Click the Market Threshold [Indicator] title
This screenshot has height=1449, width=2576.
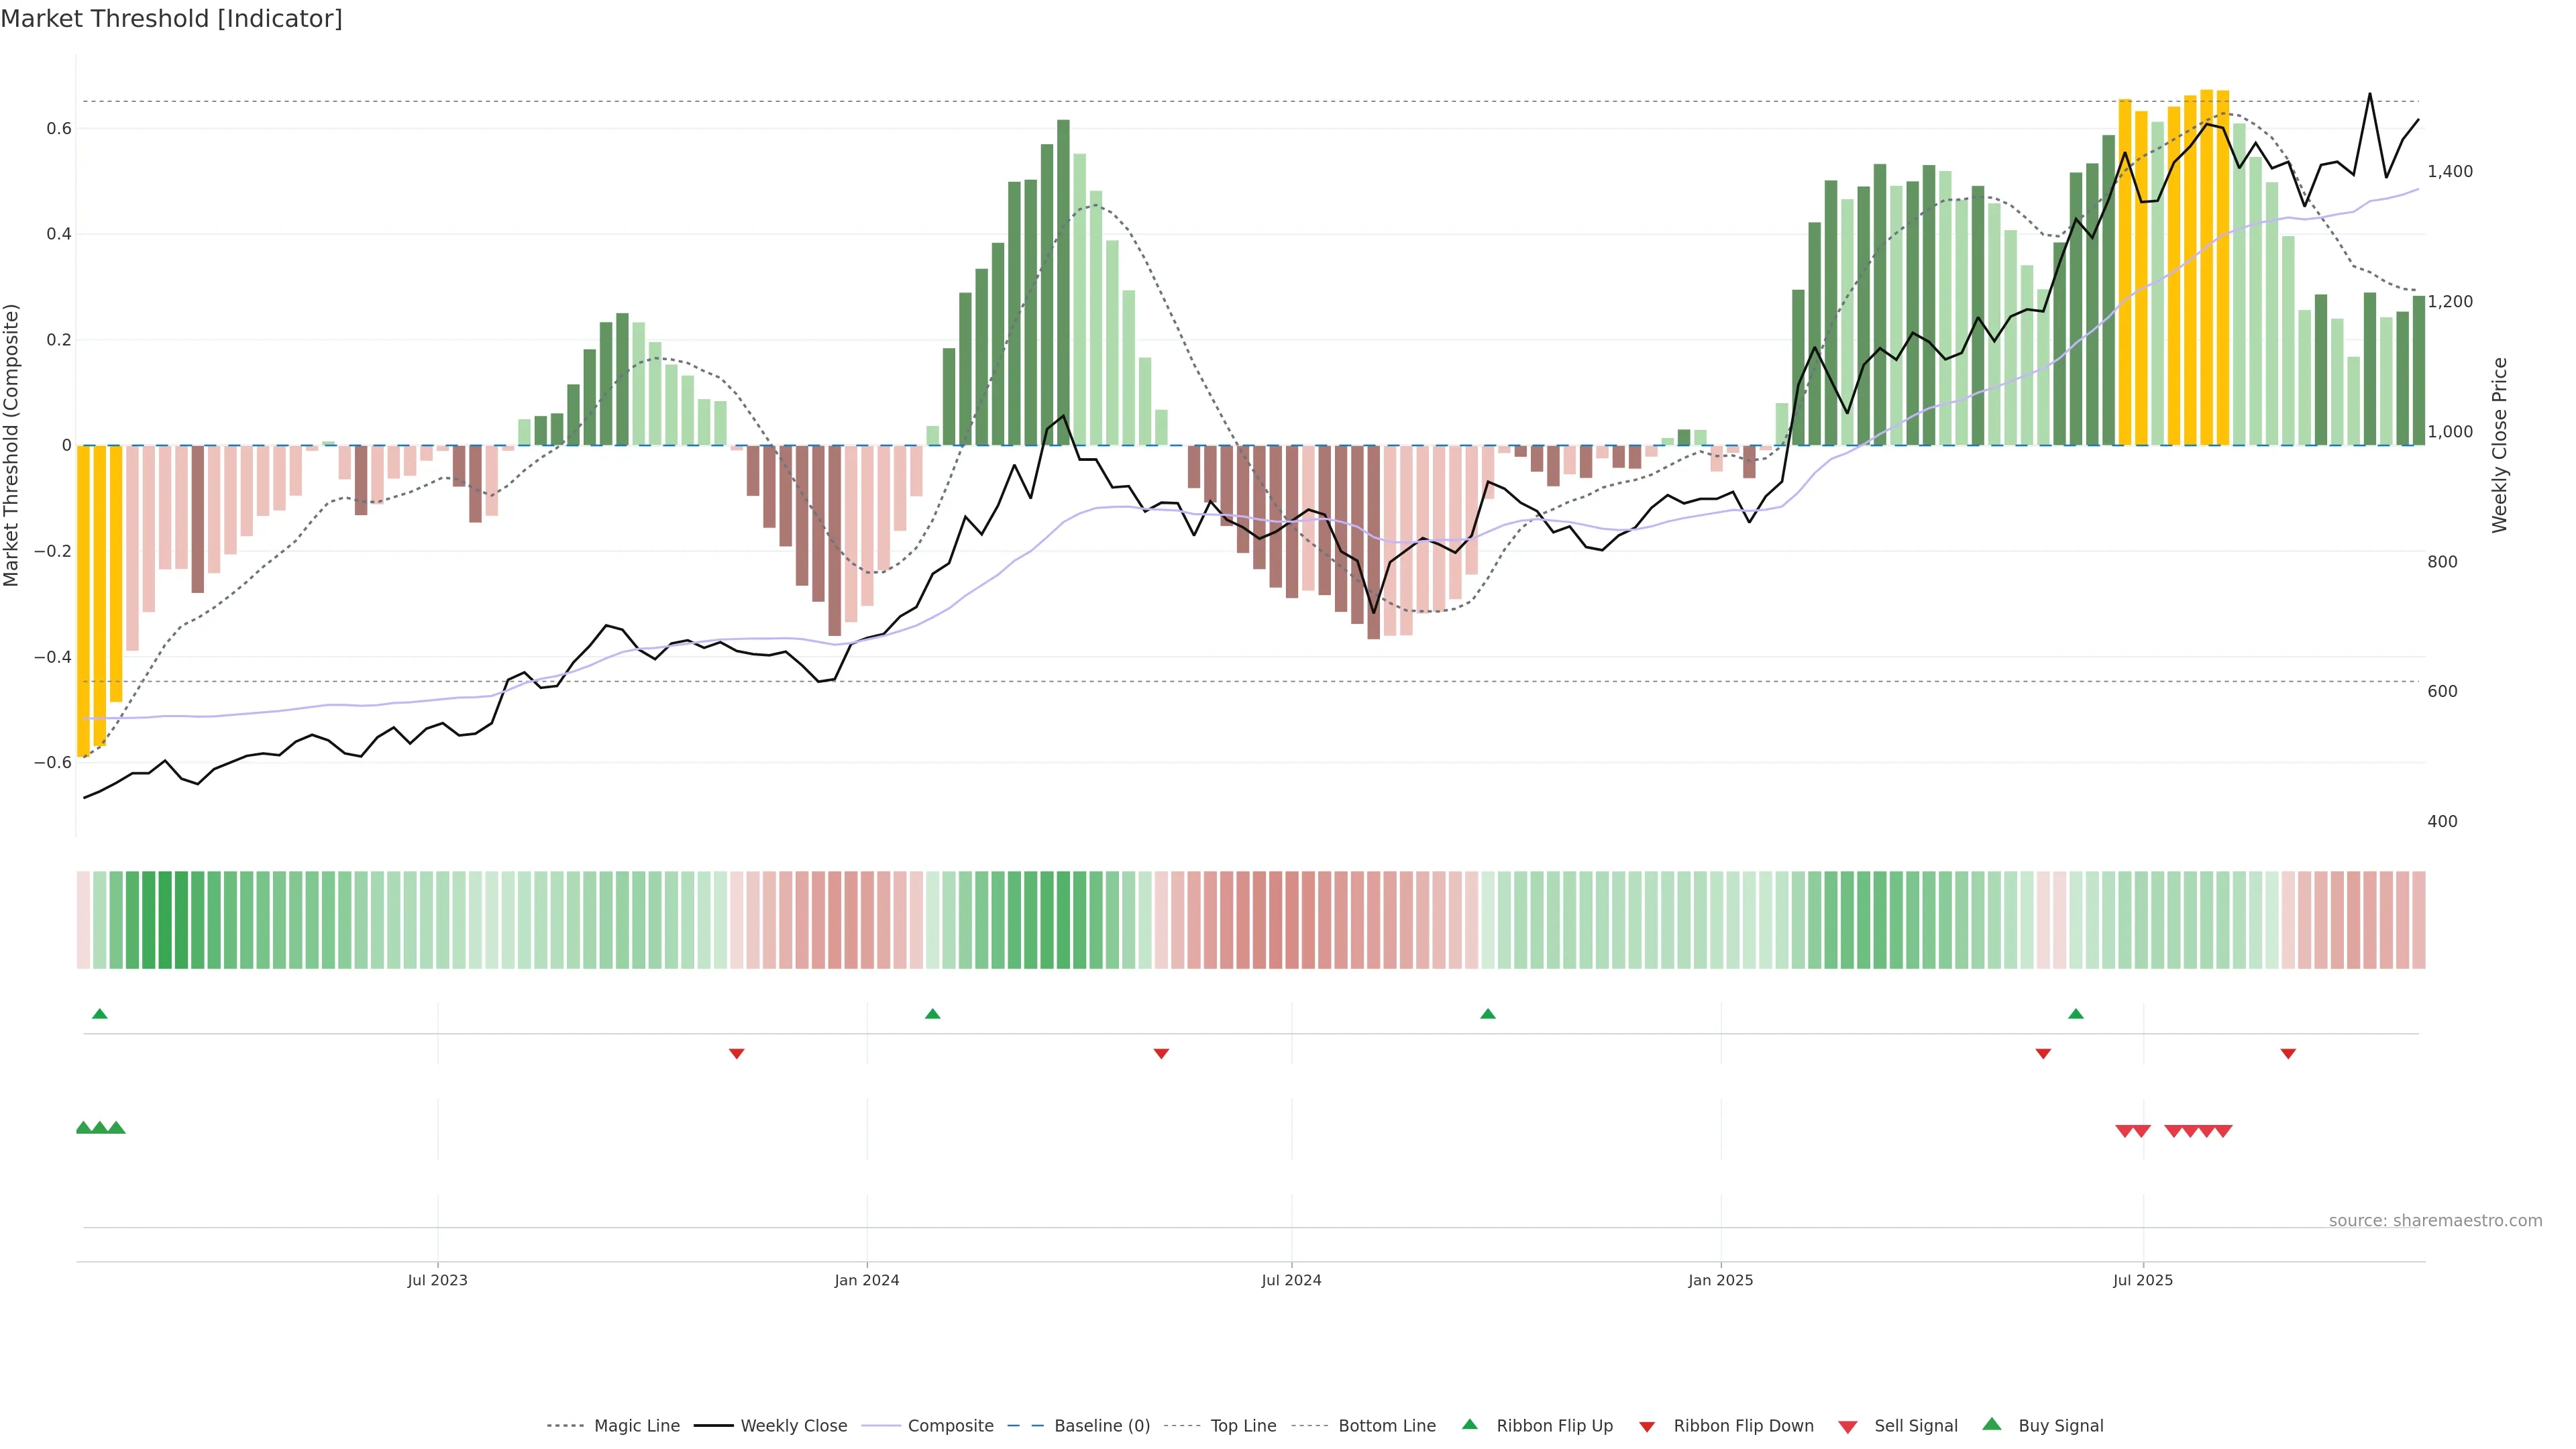(171, 19)
